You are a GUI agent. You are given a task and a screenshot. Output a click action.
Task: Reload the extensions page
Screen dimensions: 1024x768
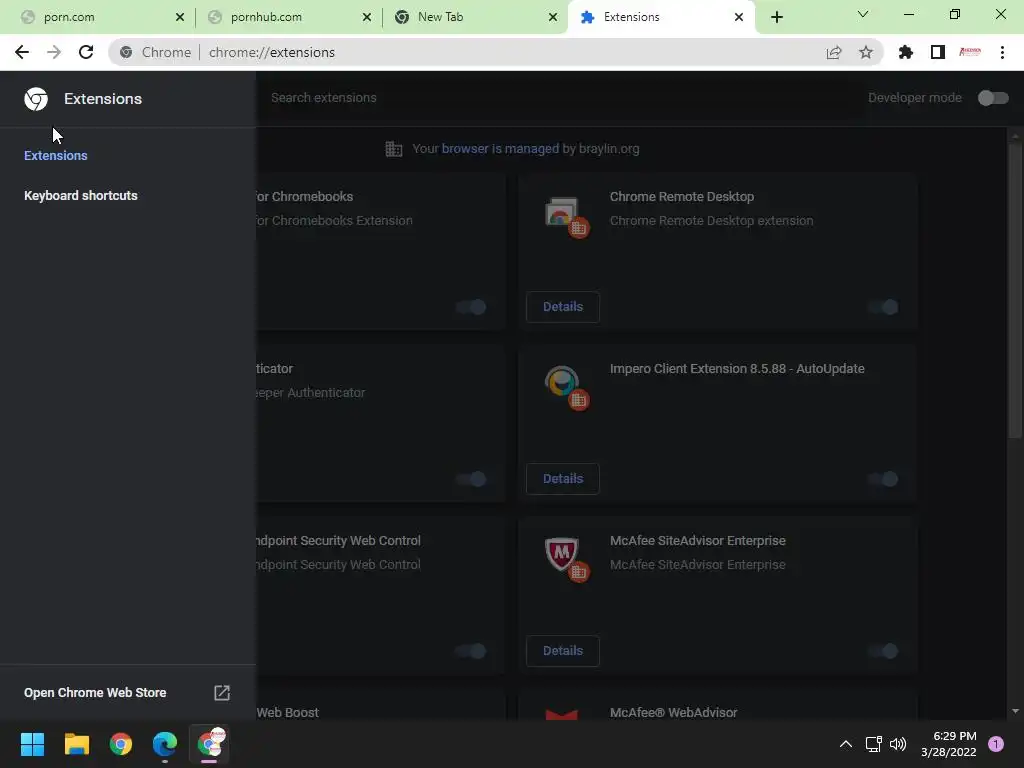86,52
